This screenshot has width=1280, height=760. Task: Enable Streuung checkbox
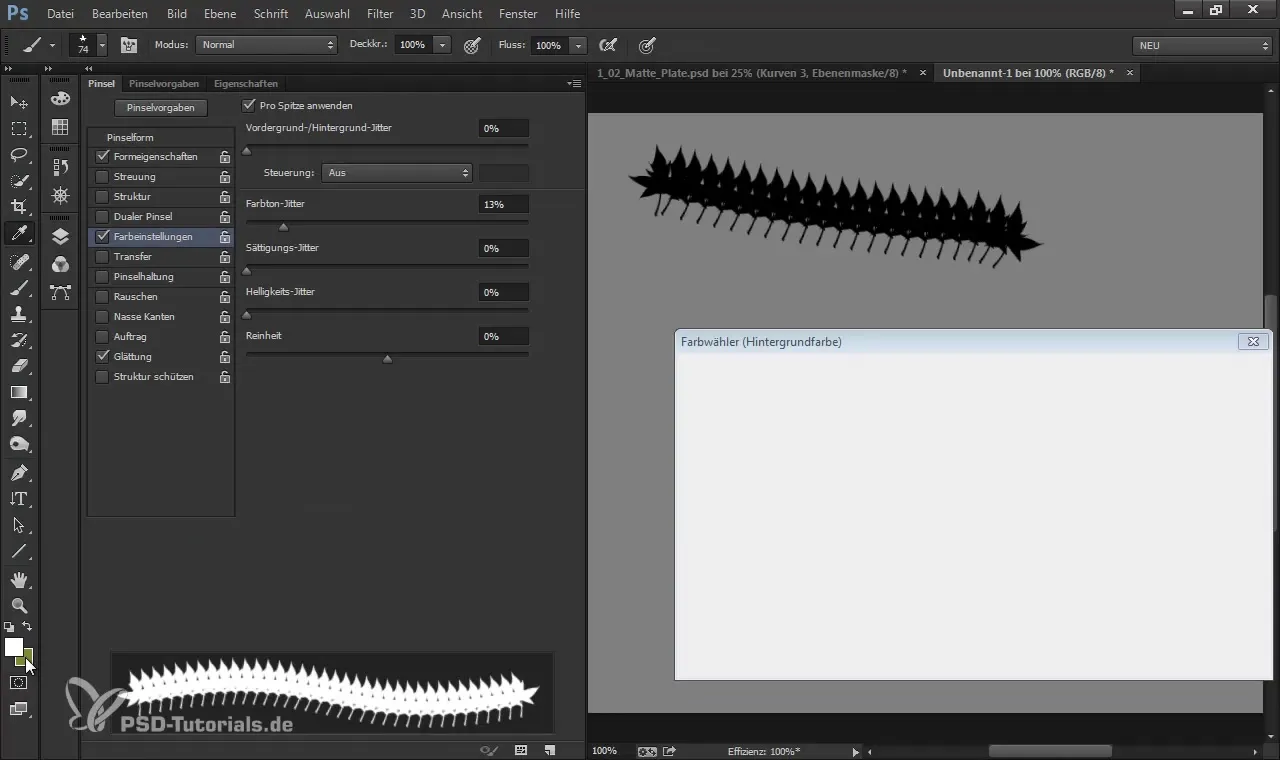pyautogui.click(x=102, y=177)
